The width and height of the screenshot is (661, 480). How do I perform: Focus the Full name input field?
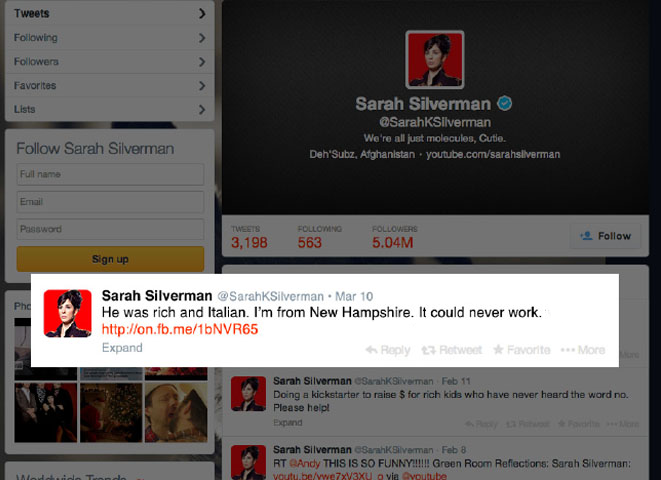[110, 174]
